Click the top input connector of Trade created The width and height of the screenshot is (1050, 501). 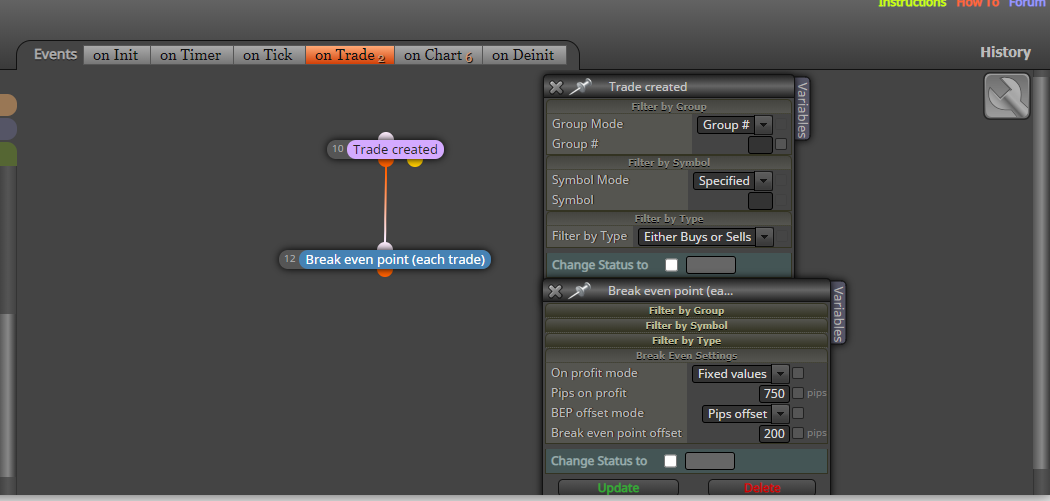(x=386, y=137)
